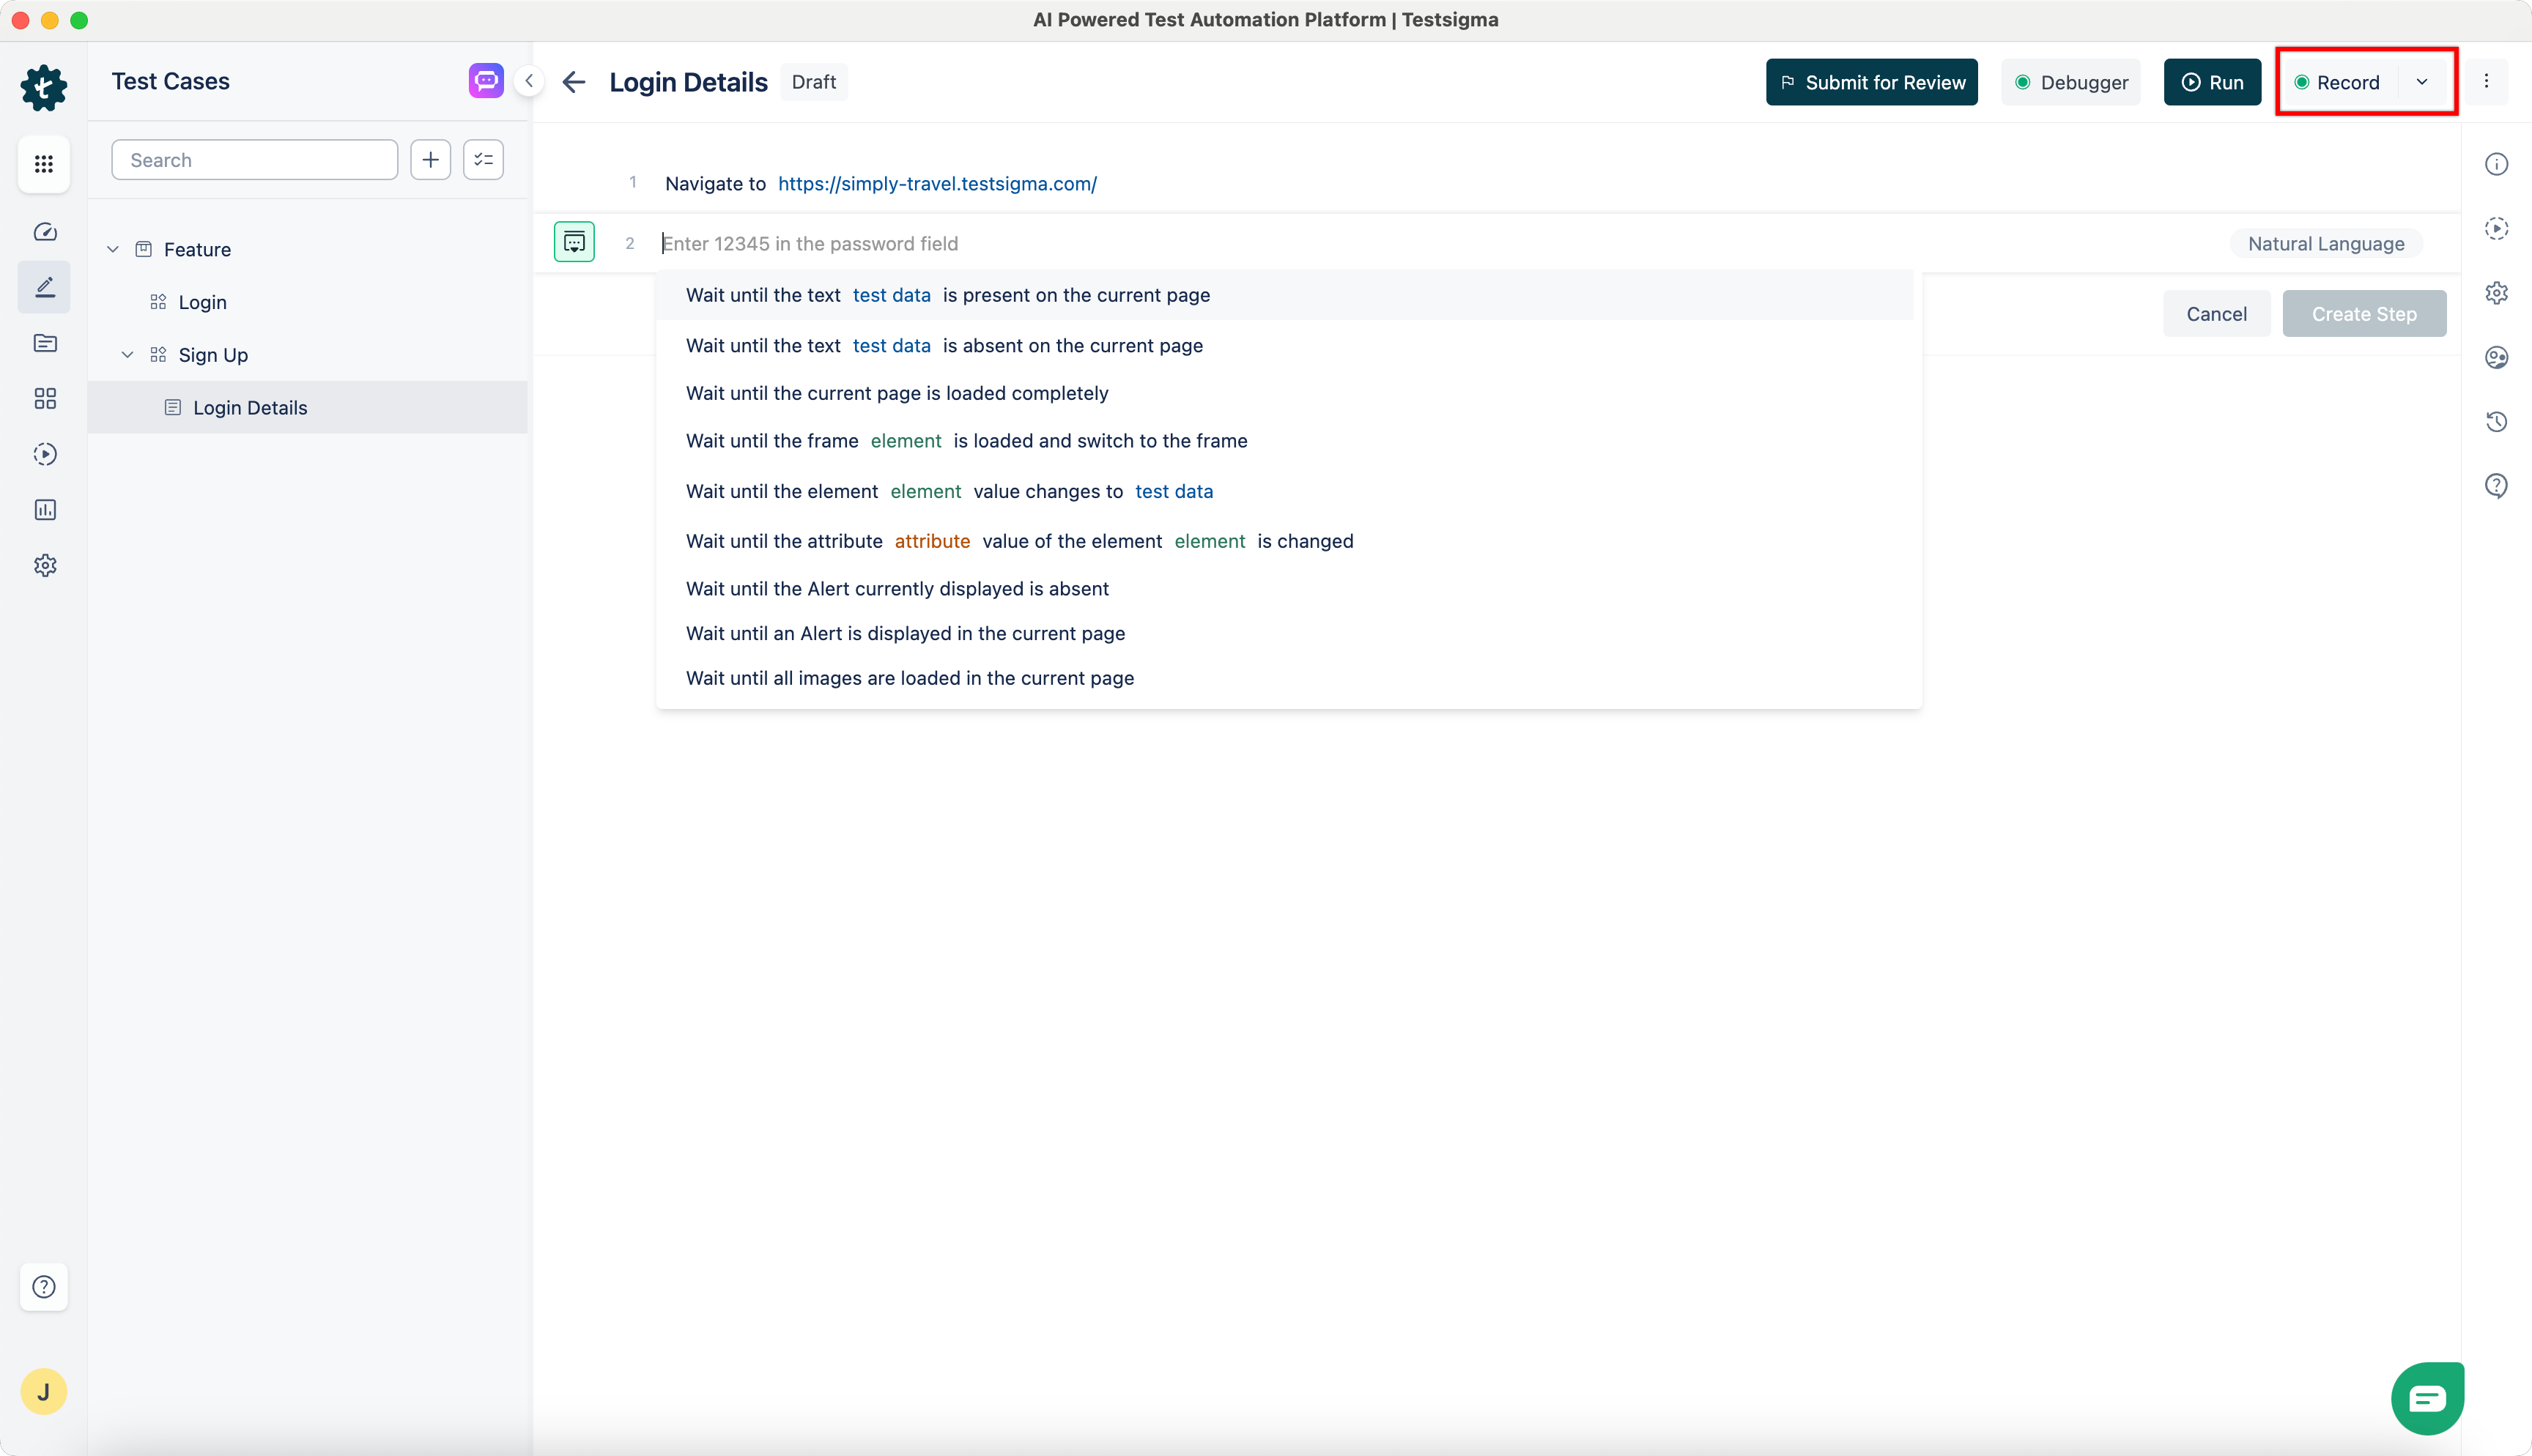Image resolution: width=2532 pixels, height=1456 pixels.
Task: Click the test case Search field
Action: point(255,160)
